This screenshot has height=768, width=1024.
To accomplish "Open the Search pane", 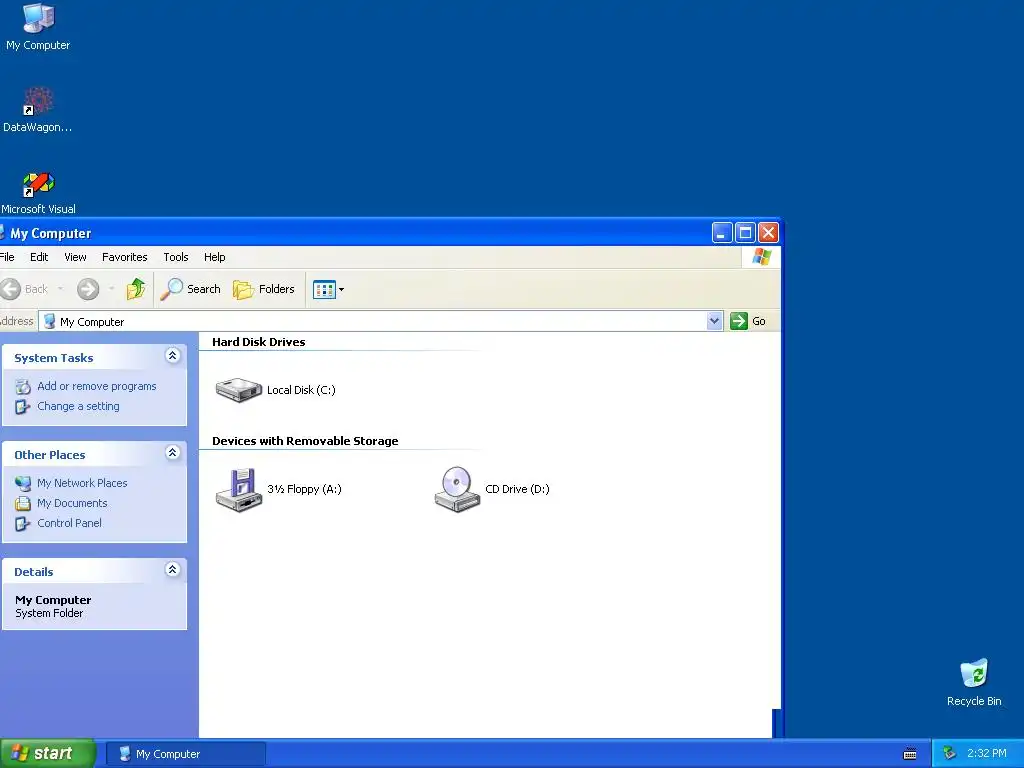I will click(x=191, y=289).
